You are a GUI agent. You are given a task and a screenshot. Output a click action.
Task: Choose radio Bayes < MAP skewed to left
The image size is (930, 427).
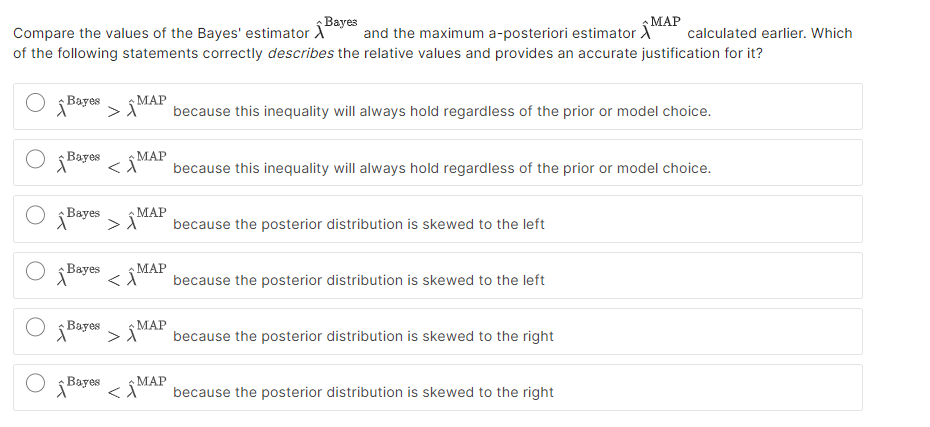click(x=35, y=271)
